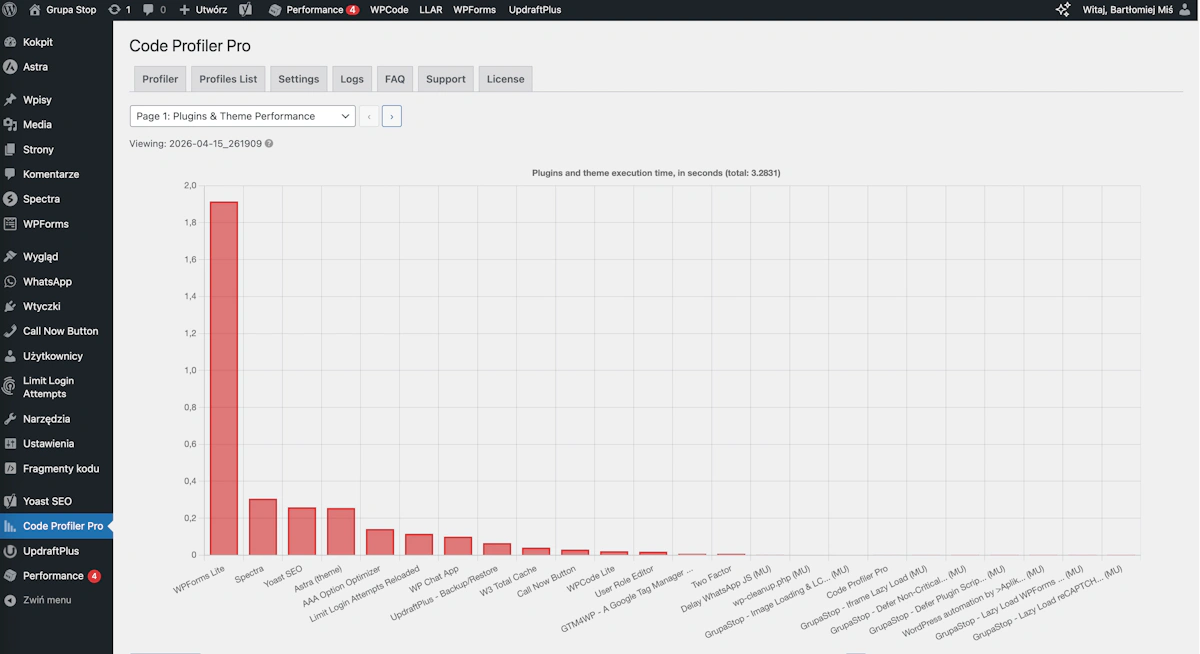Click the 'Viewing: 2026-04-15_261909' text
The height and width of the screenshot is (654, 1200).
click(x=195, y=144)
